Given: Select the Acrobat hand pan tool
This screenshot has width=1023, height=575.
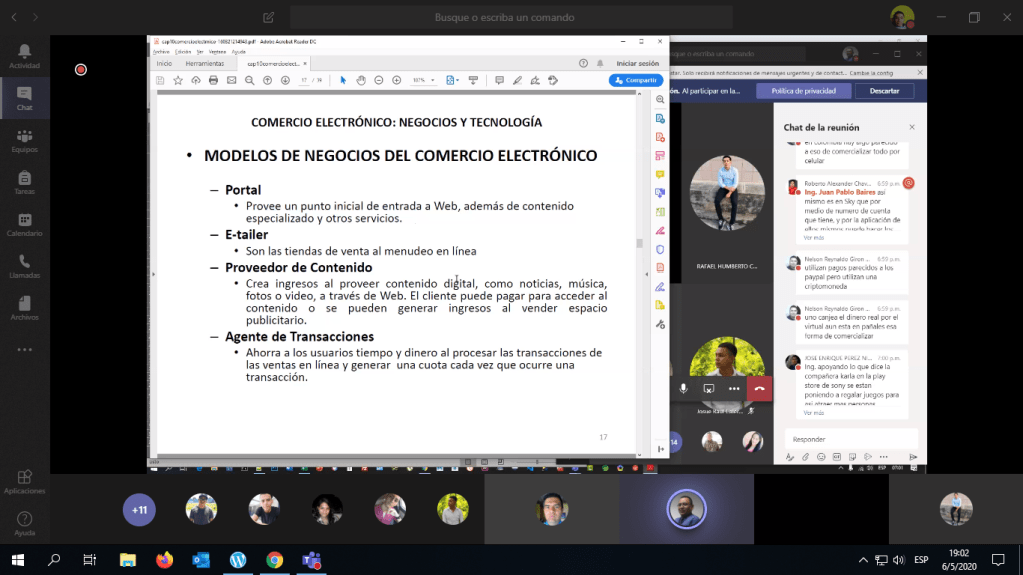Looking at the screenshot, I should [x=361, y=80].
